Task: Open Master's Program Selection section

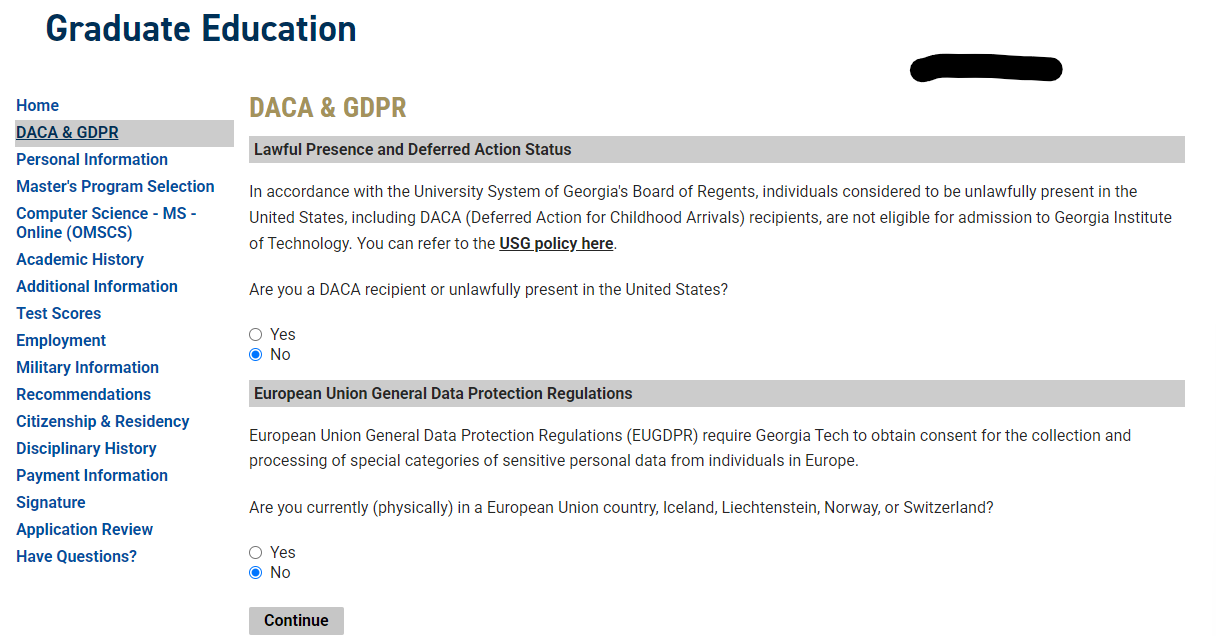Action: click(115, 187)
